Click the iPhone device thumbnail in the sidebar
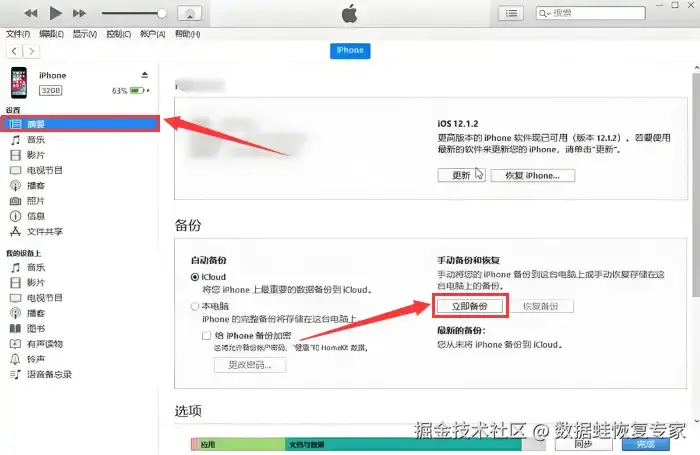Viewport: 700px width, 455px height. [x=19, y=83]
